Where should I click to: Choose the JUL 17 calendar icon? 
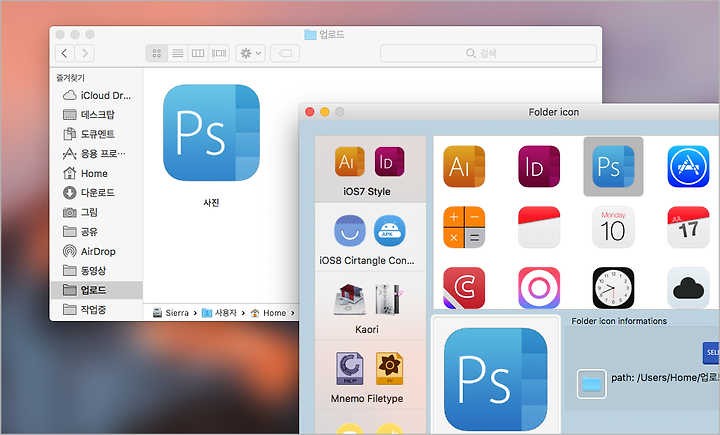pos(688,227)
